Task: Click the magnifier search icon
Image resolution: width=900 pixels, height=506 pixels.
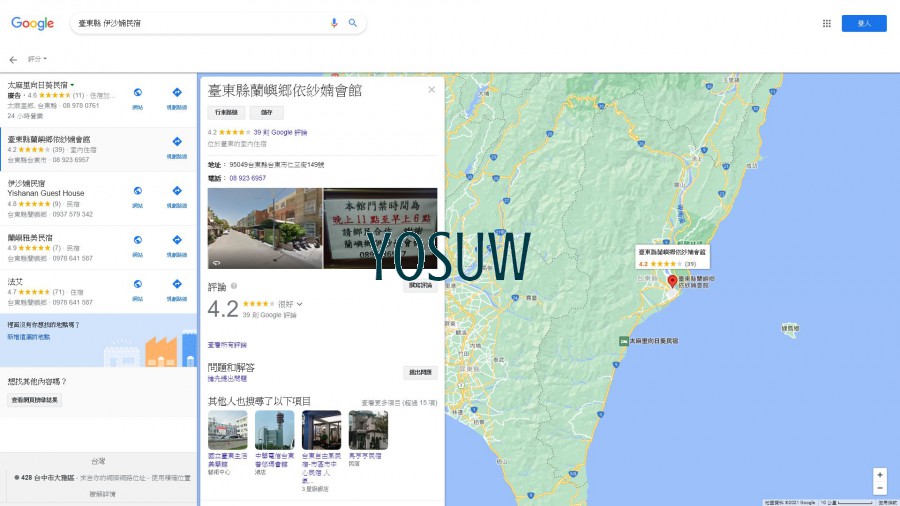Action: coord(353,23)
